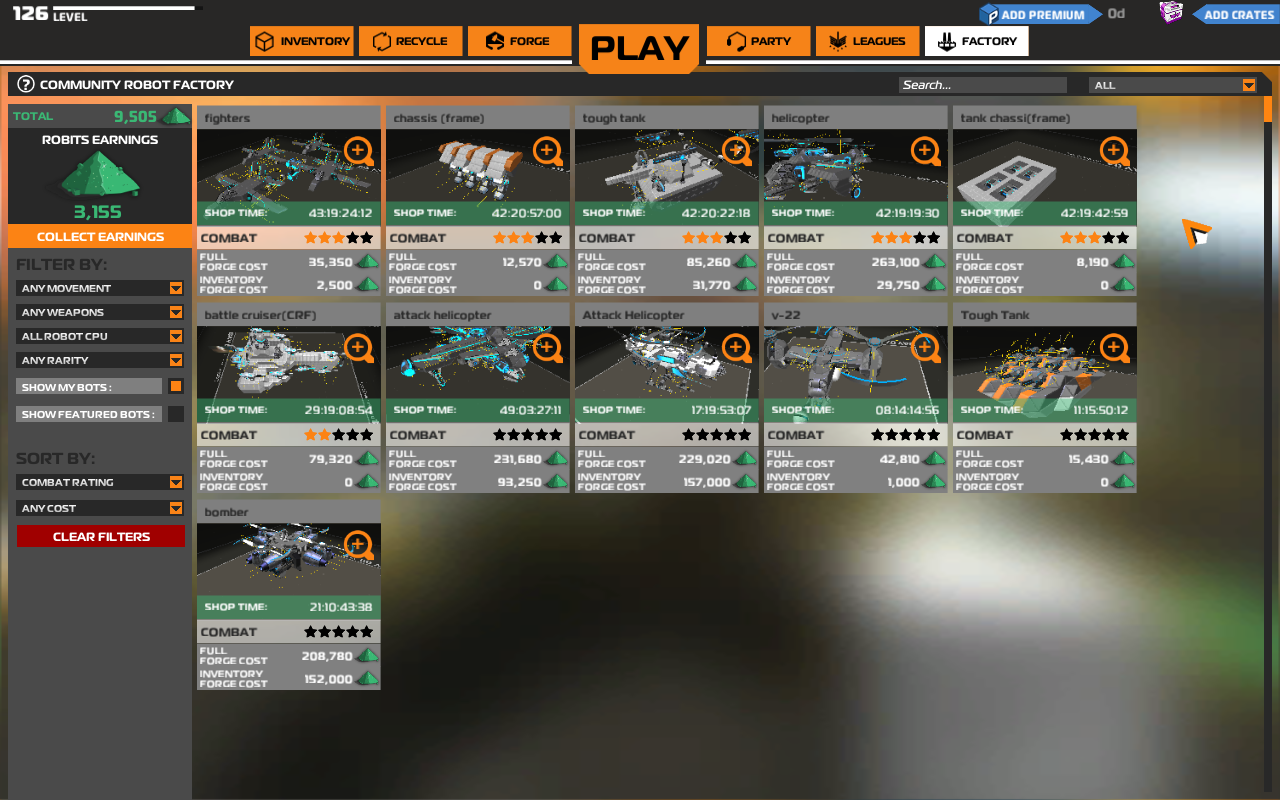Click bomber full forge cost 208,780
Screen dimensions: 1280x800
327,657
